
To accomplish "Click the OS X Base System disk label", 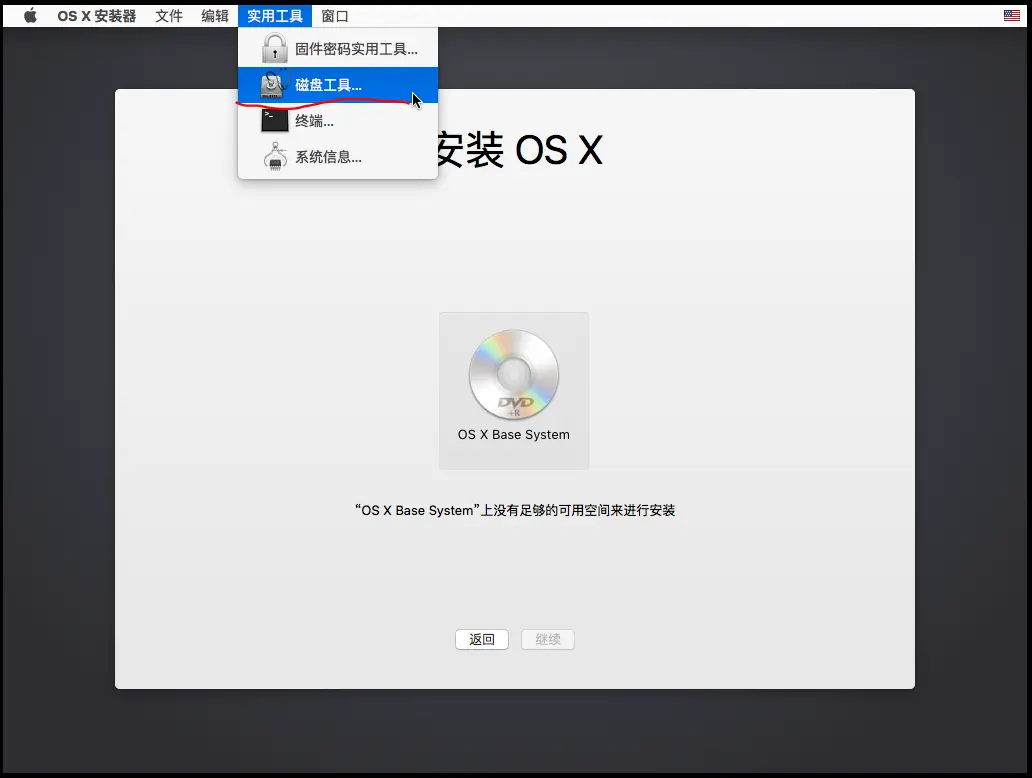I will (514, 434).
